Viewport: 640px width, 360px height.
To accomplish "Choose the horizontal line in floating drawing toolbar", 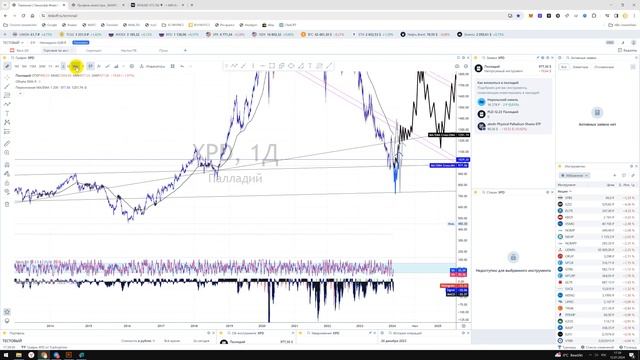I will click(262, 66).
